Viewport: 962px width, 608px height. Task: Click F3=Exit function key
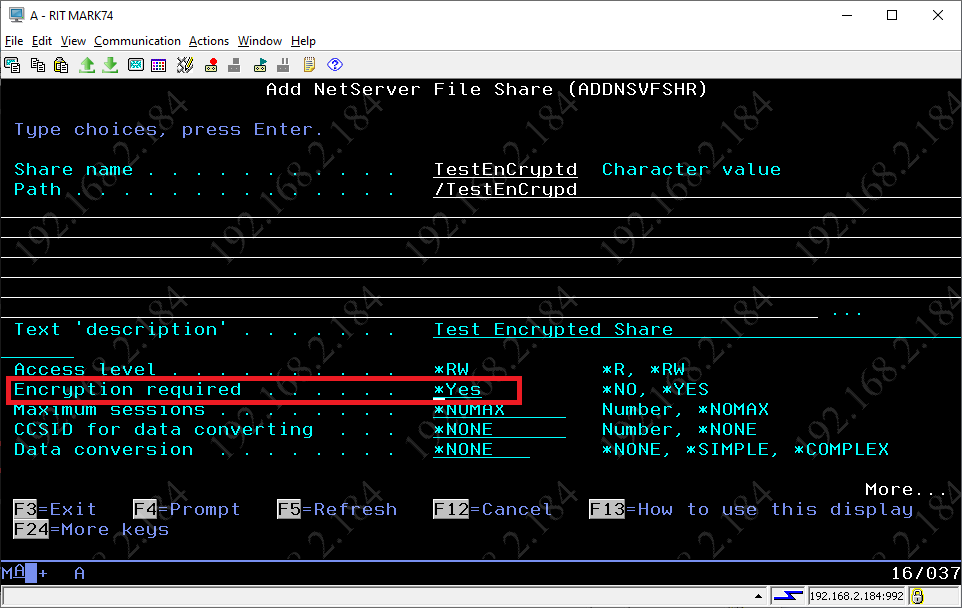tap(55, 510)
